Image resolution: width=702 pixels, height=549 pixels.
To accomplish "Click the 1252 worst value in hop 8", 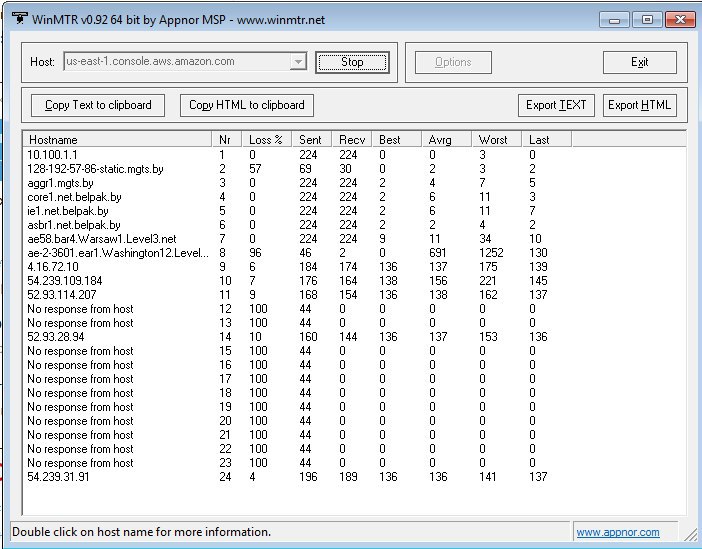I will pyautogui.click(x=491, y=253).
